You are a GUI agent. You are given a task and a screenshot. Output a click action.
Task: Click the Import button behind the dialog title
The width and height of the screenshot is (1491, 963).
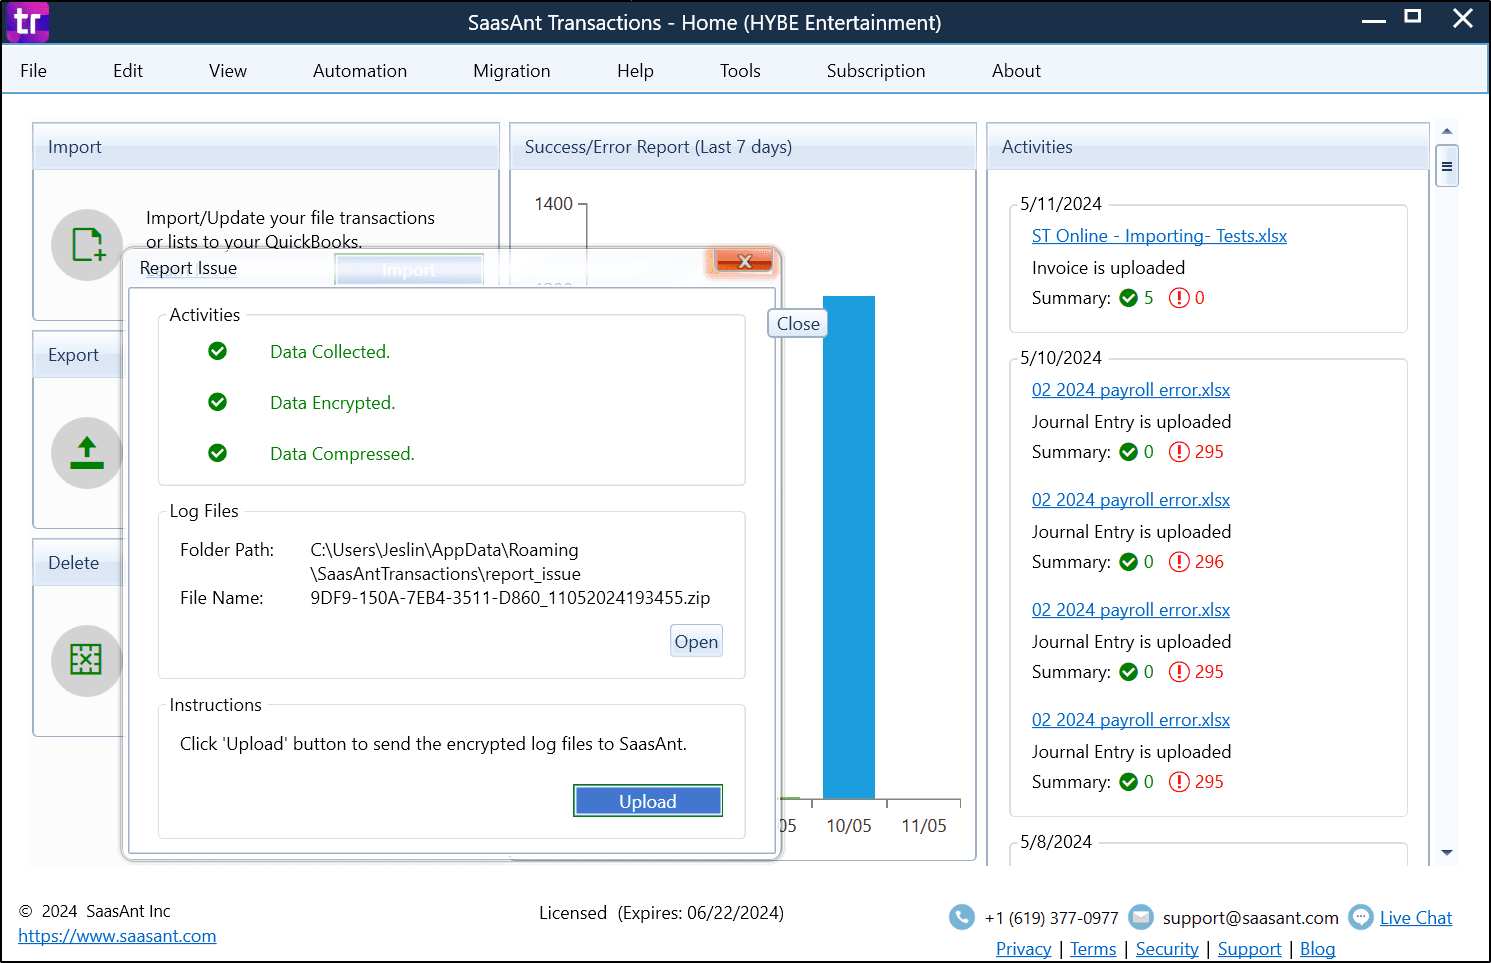(409, 270)
